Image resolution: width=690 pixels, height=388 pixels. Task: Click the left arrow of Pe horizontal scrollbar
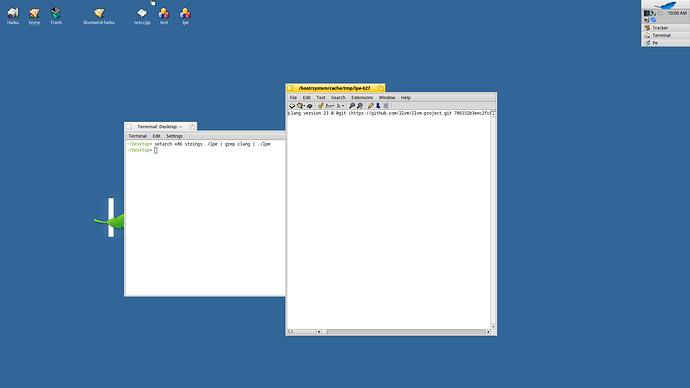point(319,332)
